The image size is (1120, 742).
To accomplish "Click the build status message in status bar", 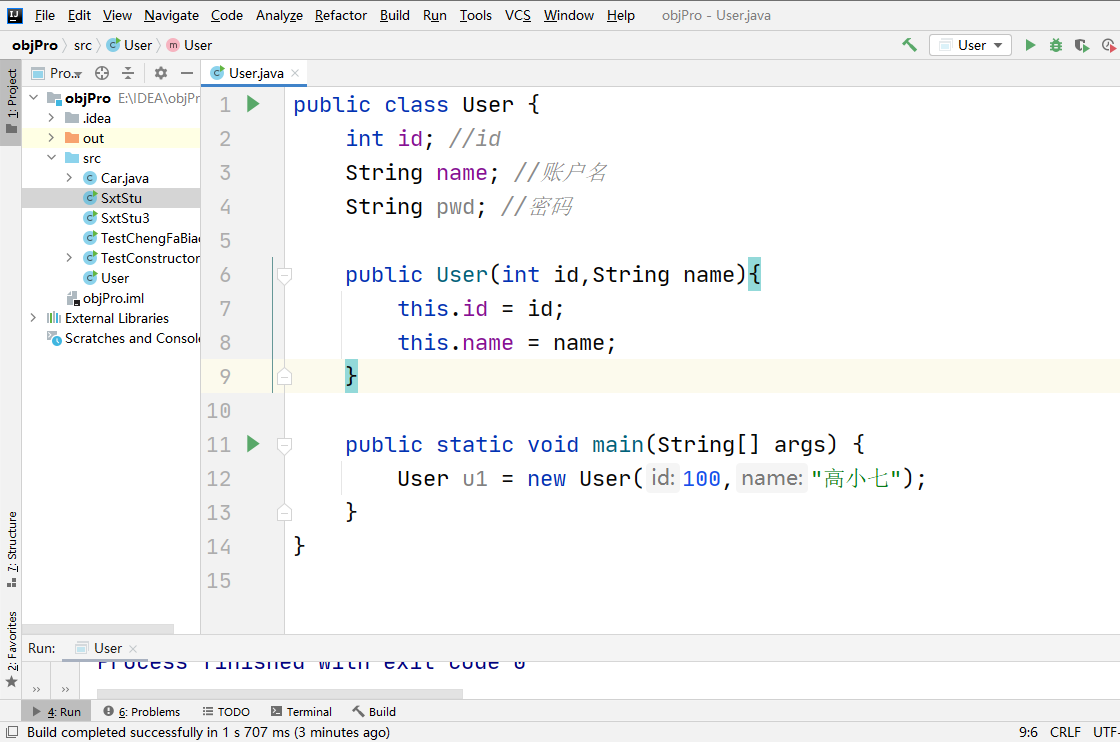I will [208, 732].
